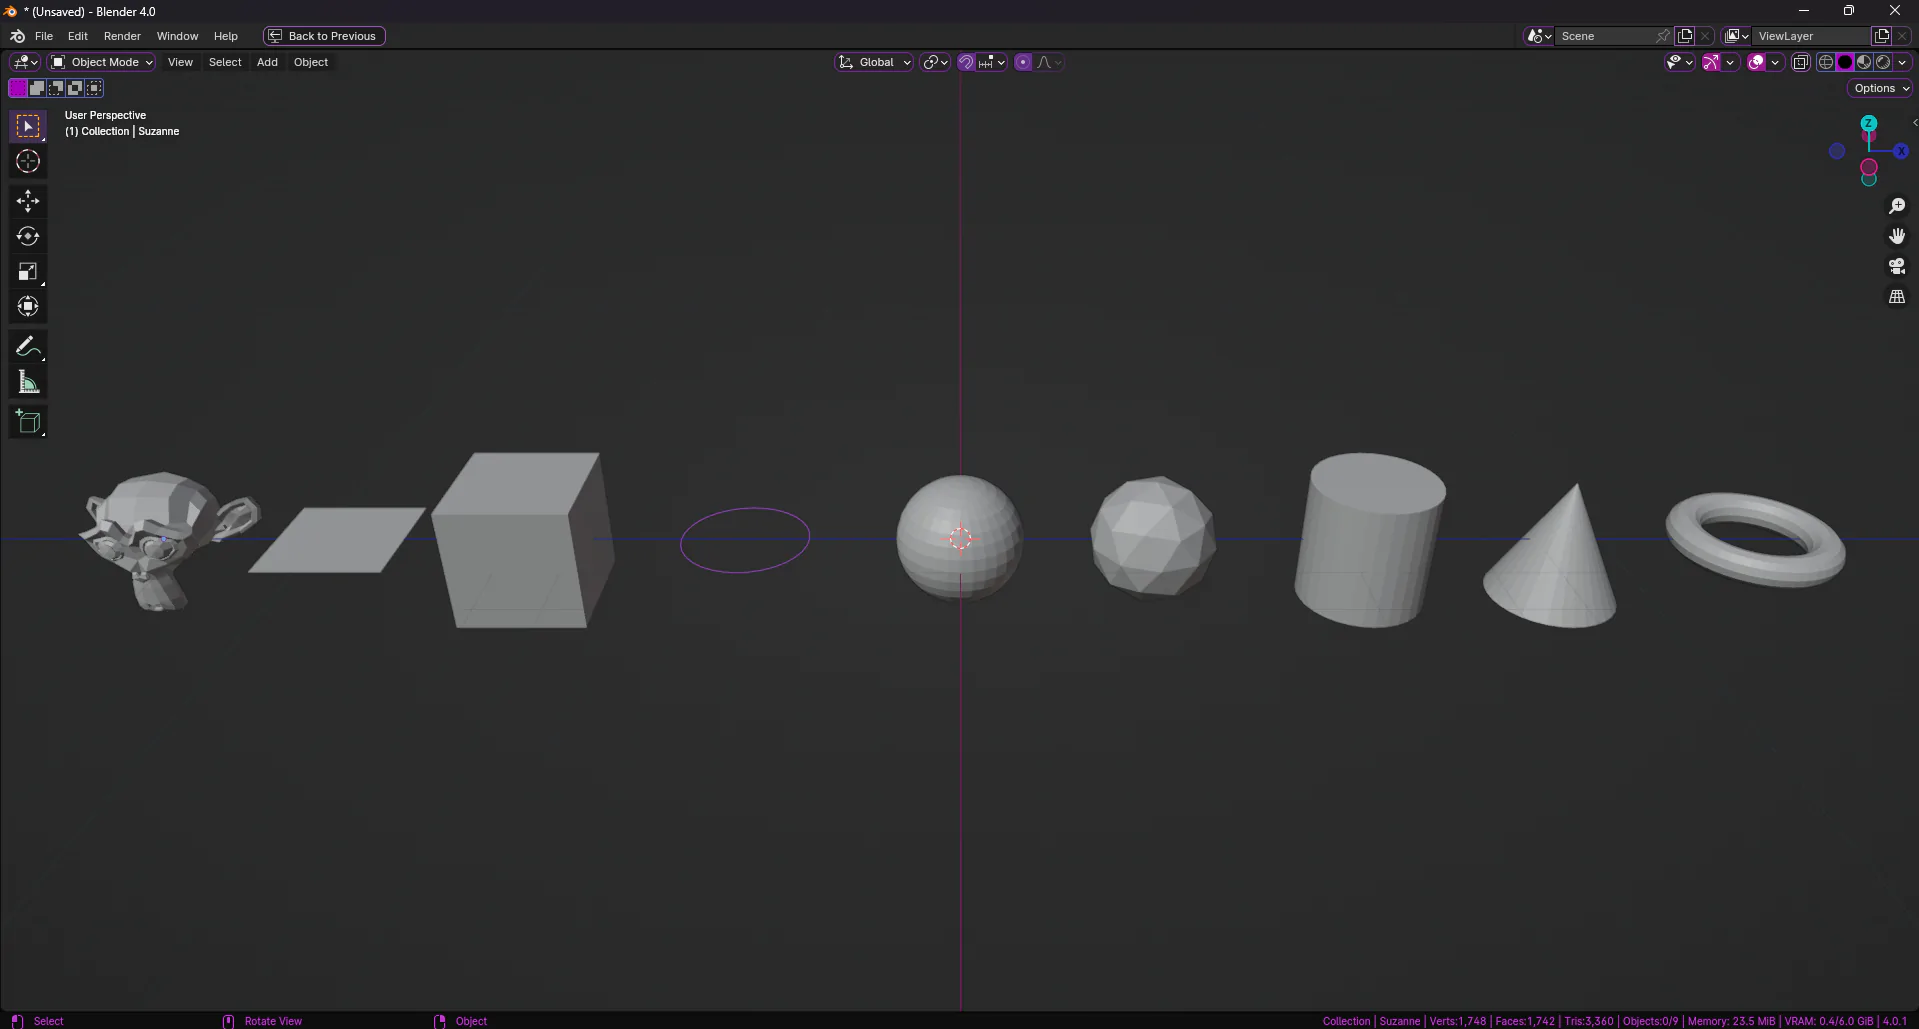Viewport: 1919px width, 1029px height.
Task: Toggle proportional editing
Action: (x=1023, y=62)
